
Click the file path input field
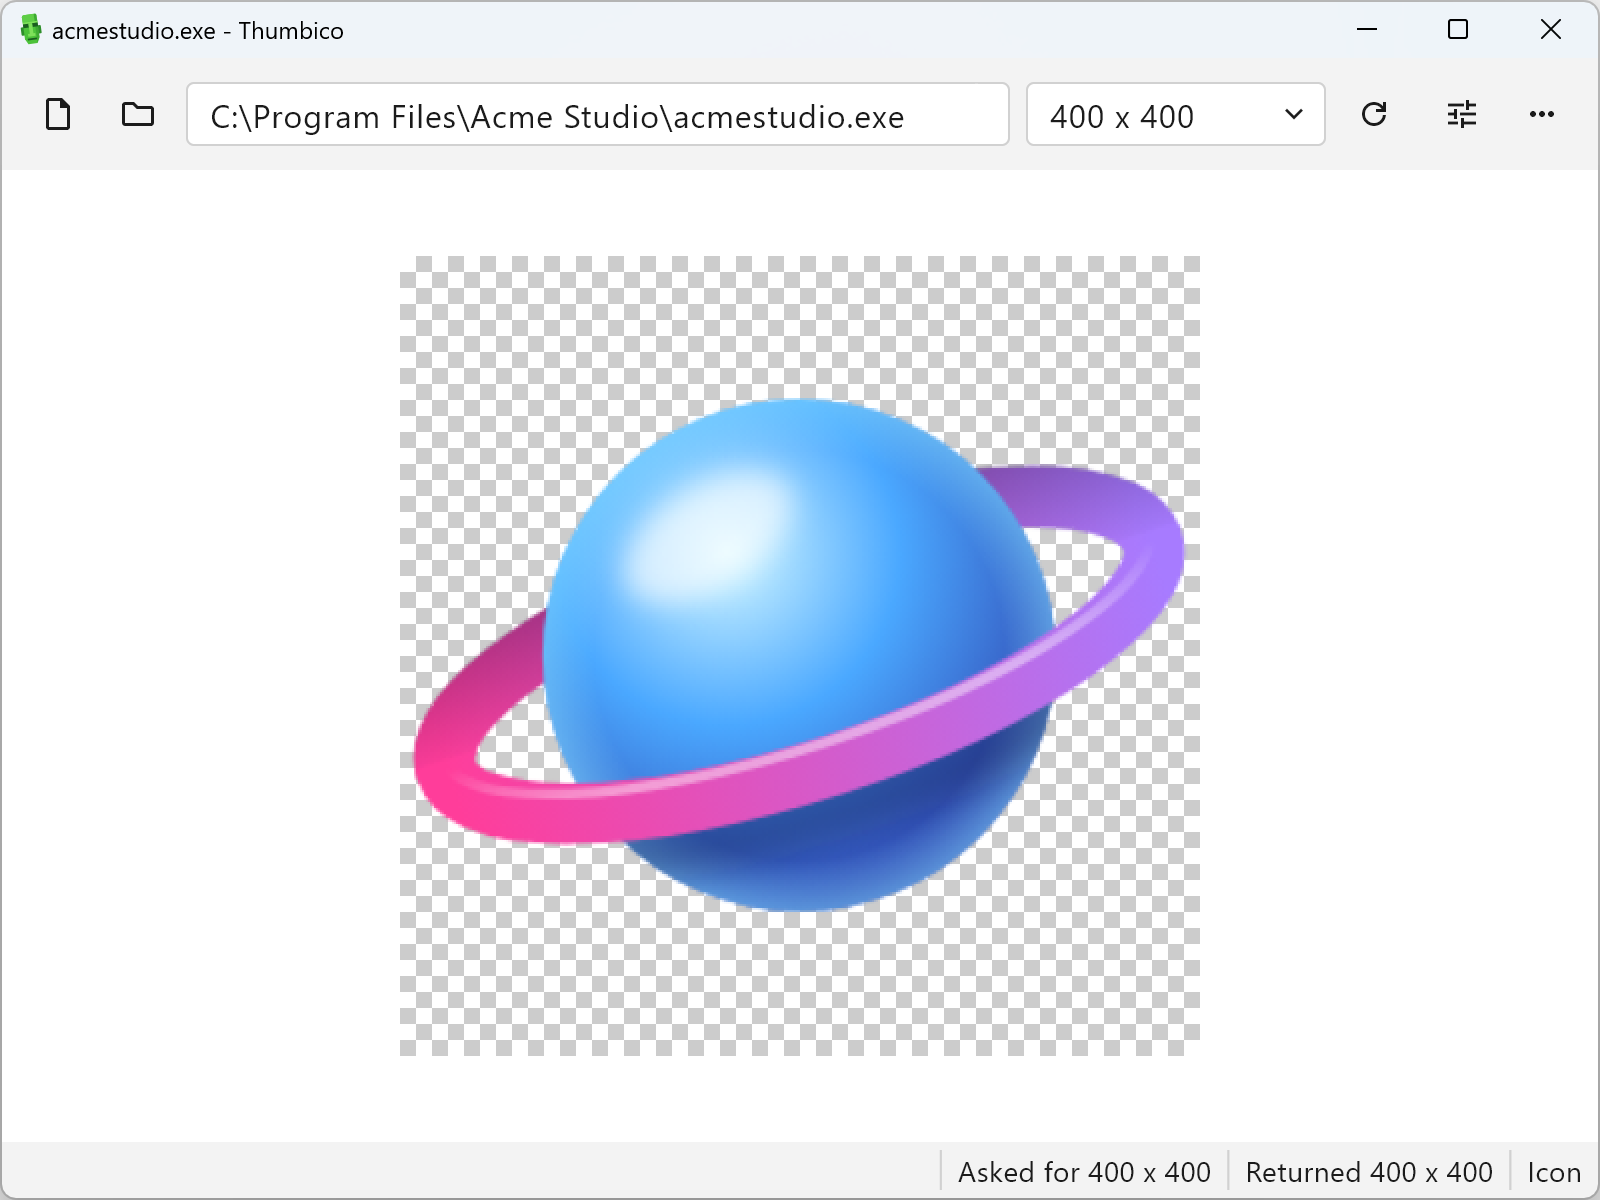click(598, 114)
